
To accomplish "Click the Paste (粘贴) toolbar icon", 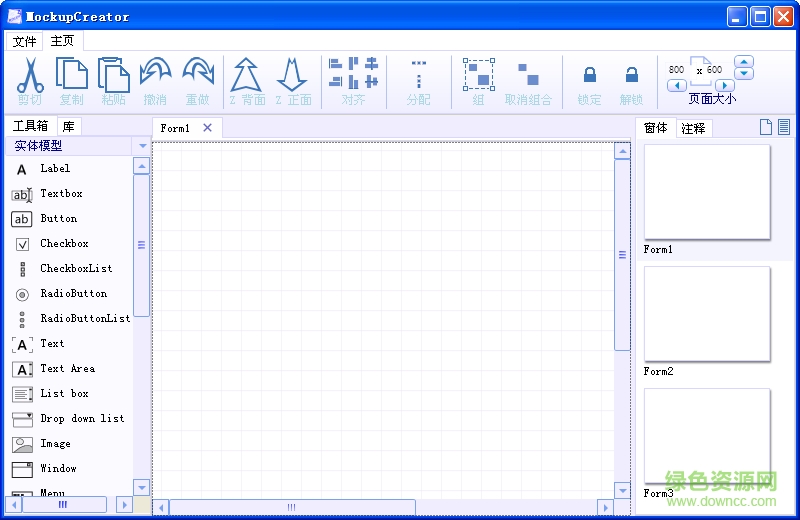I will pyautogui.click(x=114, y=75).
